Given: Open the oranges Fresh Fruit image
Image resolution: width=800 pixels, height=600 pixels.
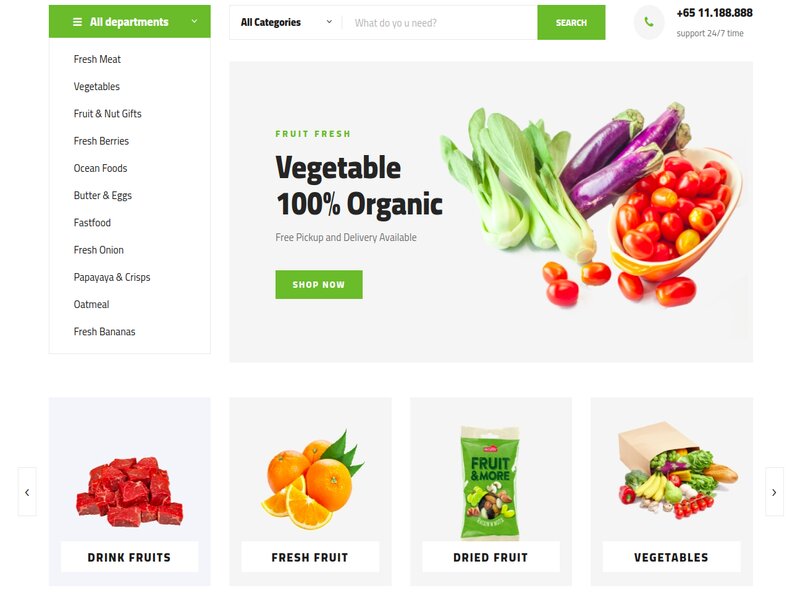Looking at the screenshot, I should 312,481.
